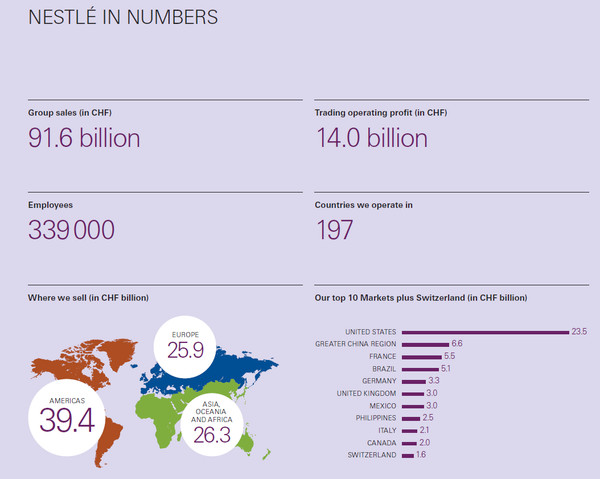Click the 'GERMANY' chart label
The image size is (600, 479).
[379, 381]
